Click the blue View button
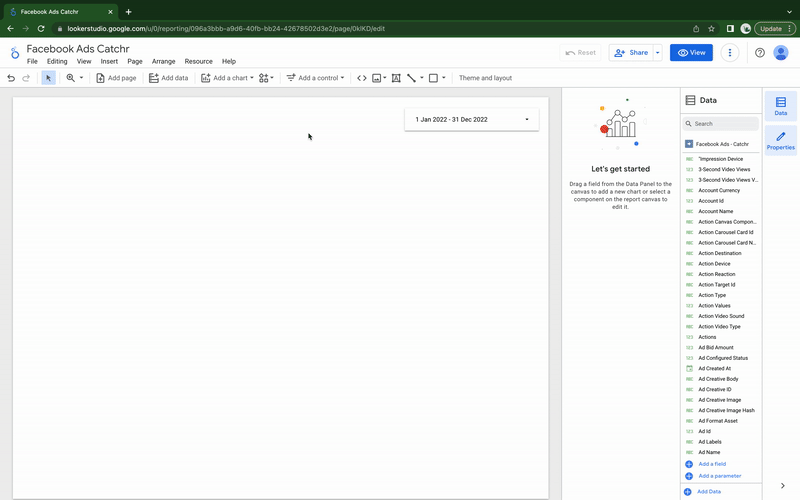Viewport: 800px width, 500px height. [x=691, y=53]
